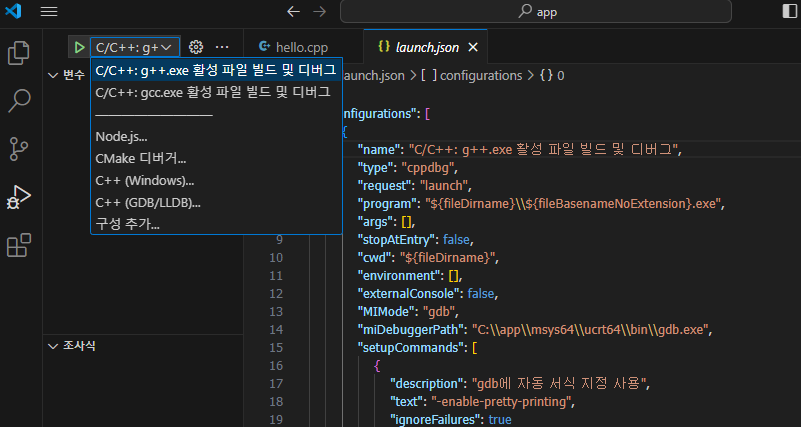Screen dimensions: 801x427
Task: Click the {} 0 breadcrumb item
Action: click(552, 76)
